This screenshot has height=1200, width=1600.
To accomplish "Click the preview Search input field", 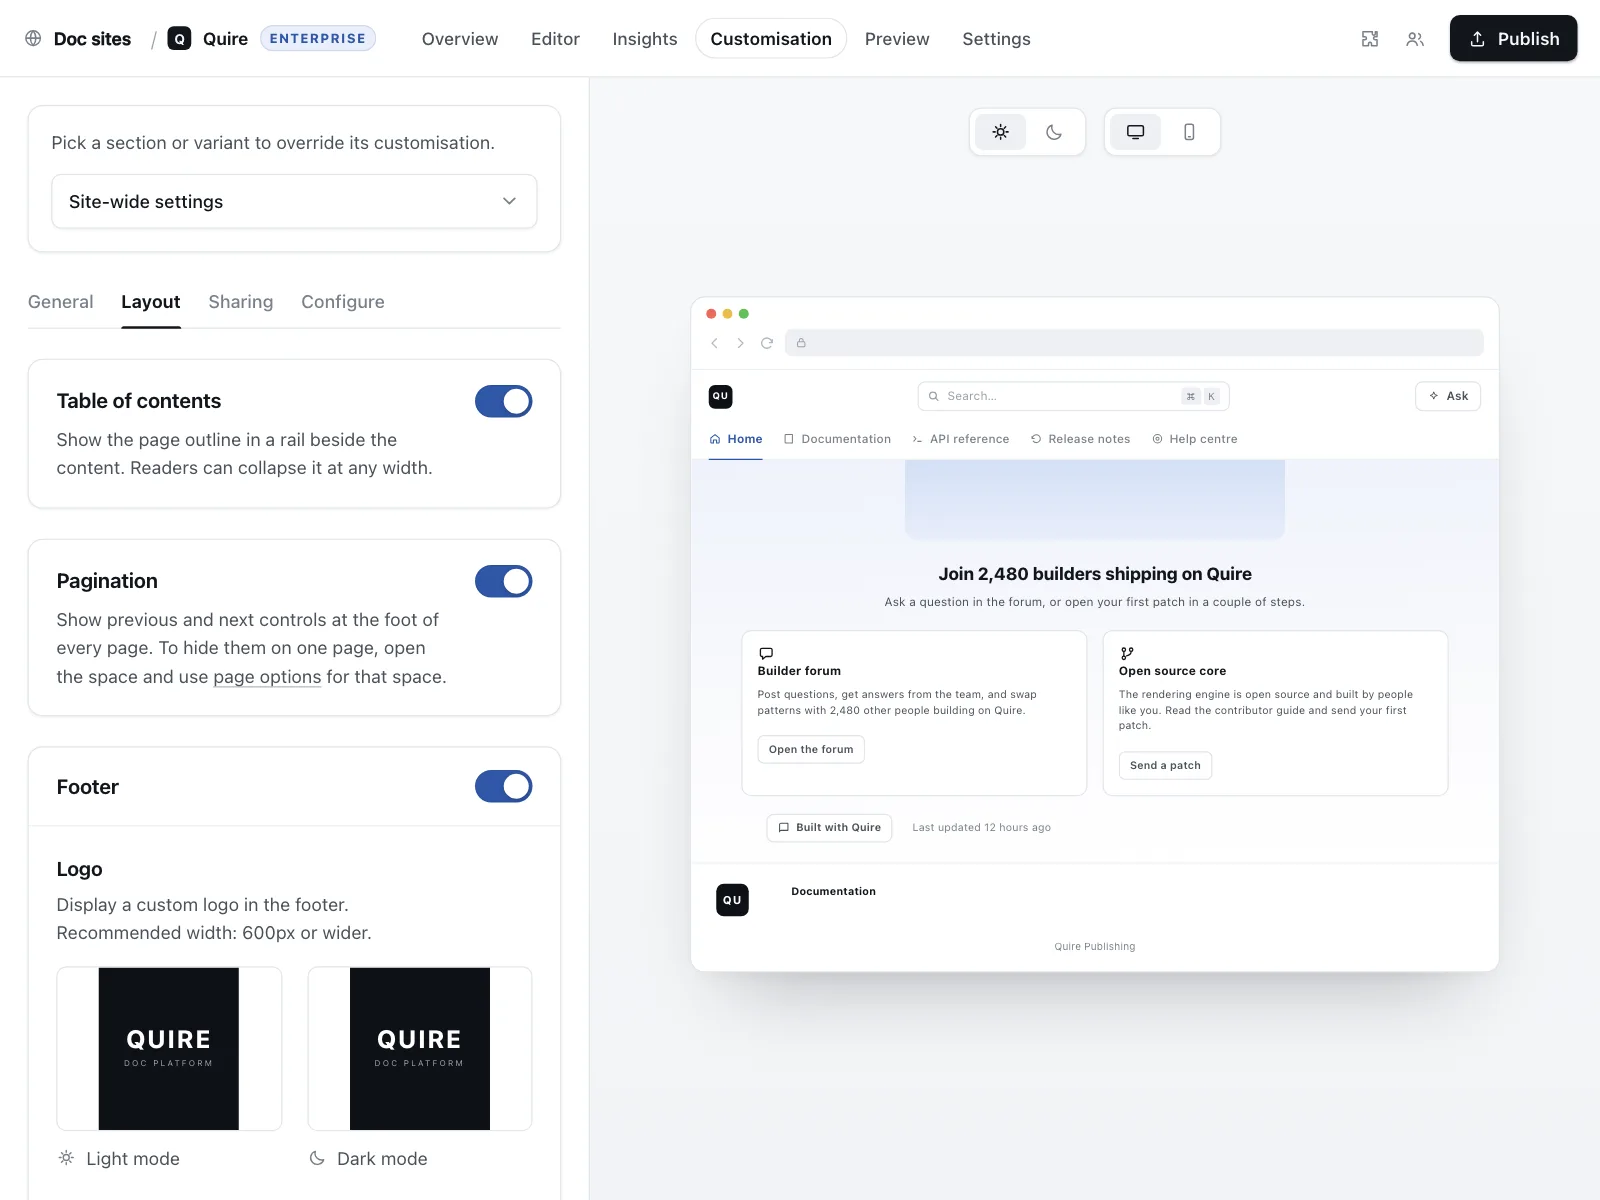I will [x=1073, y=396].
